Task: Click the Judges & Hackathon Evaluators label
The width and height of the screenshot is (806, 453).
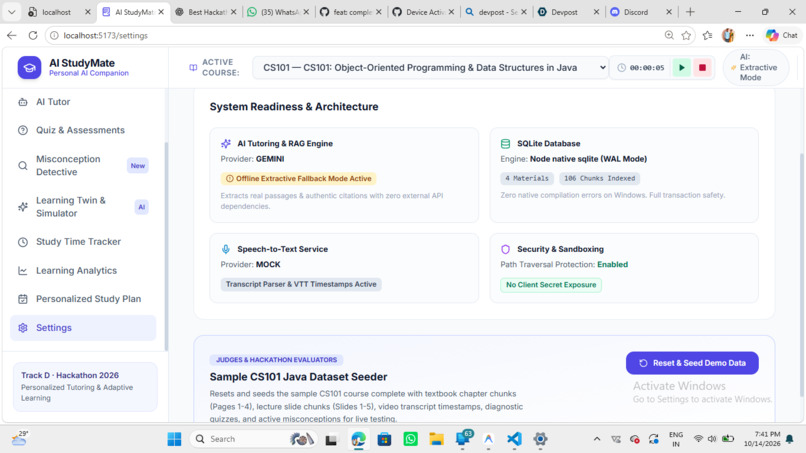Action: click(x=277, y=360)
